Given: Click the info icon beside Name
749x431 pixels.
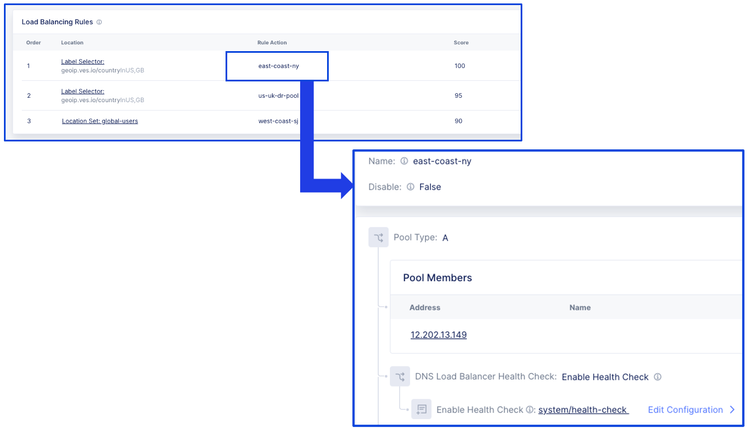Looking at the screenshot, I should click(x=404, y=161).
